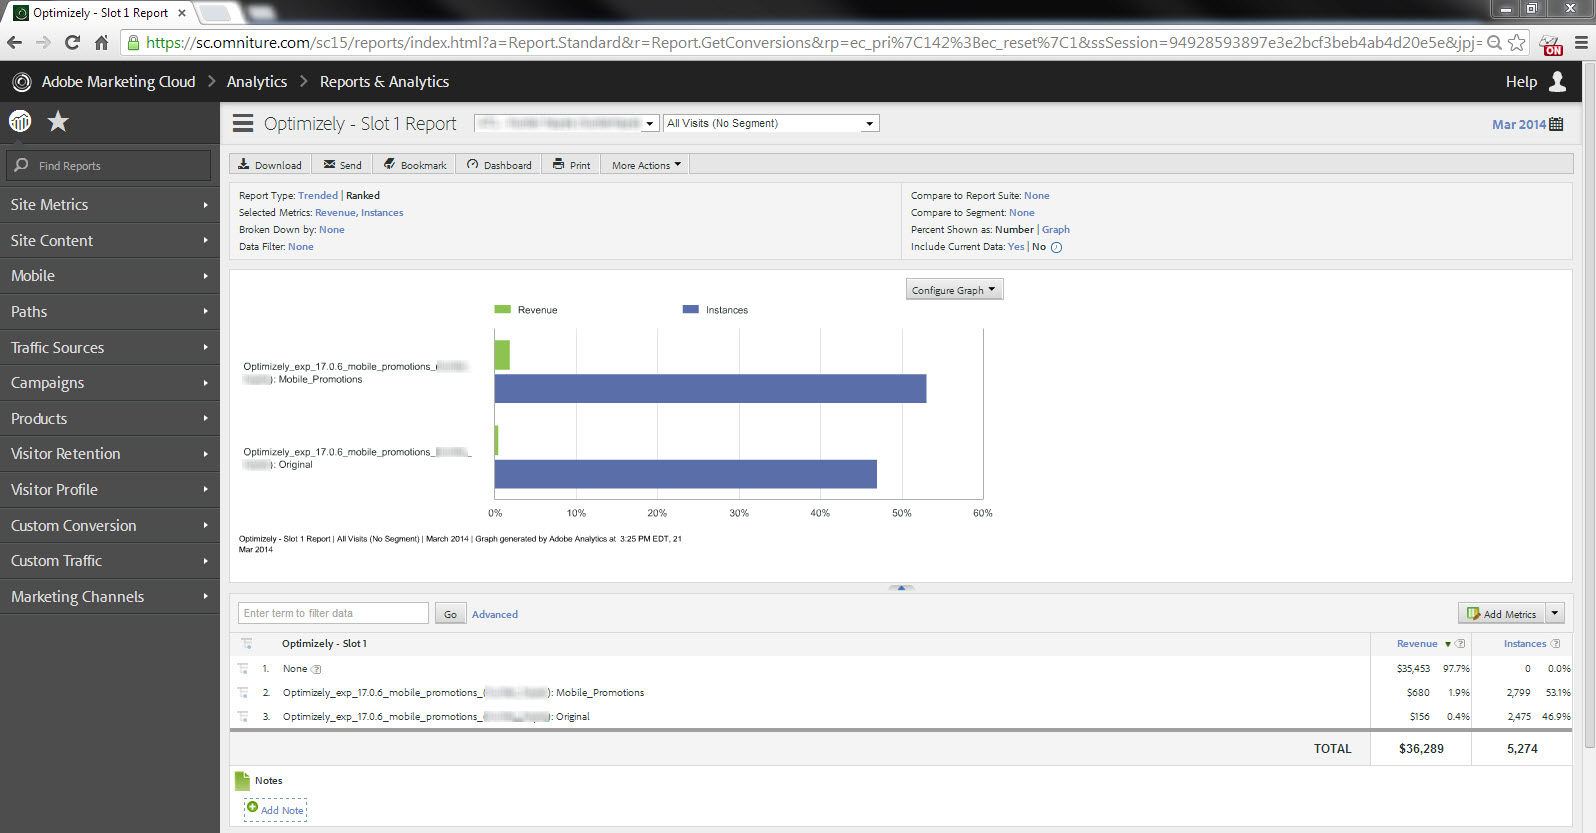Screen dimensions: 1596x833
Task: Click the Analytics breadcrumb
Action: pos(257,82)
